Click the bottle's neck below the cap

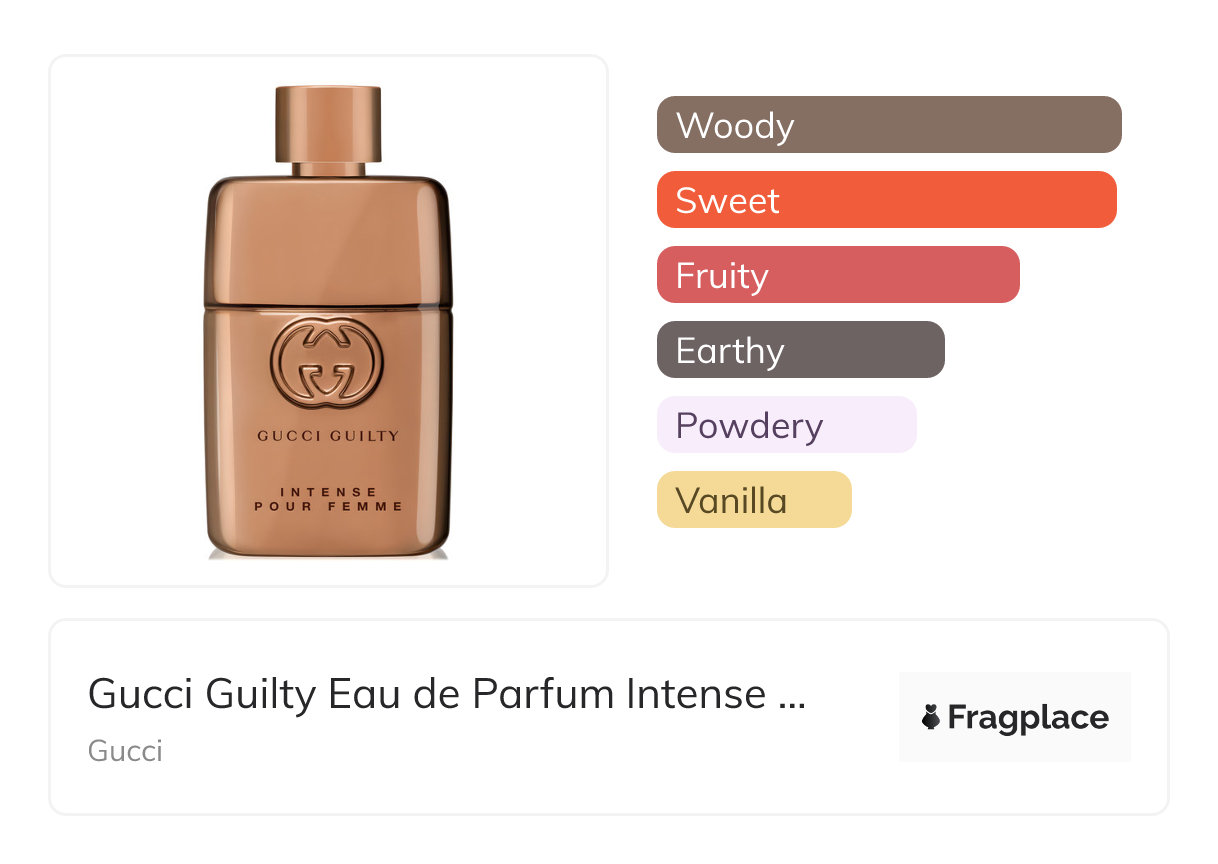(328, 168)
